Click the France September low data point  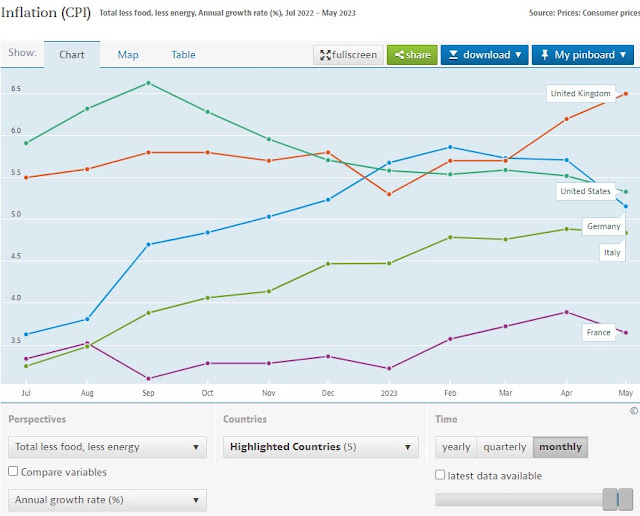149,378
